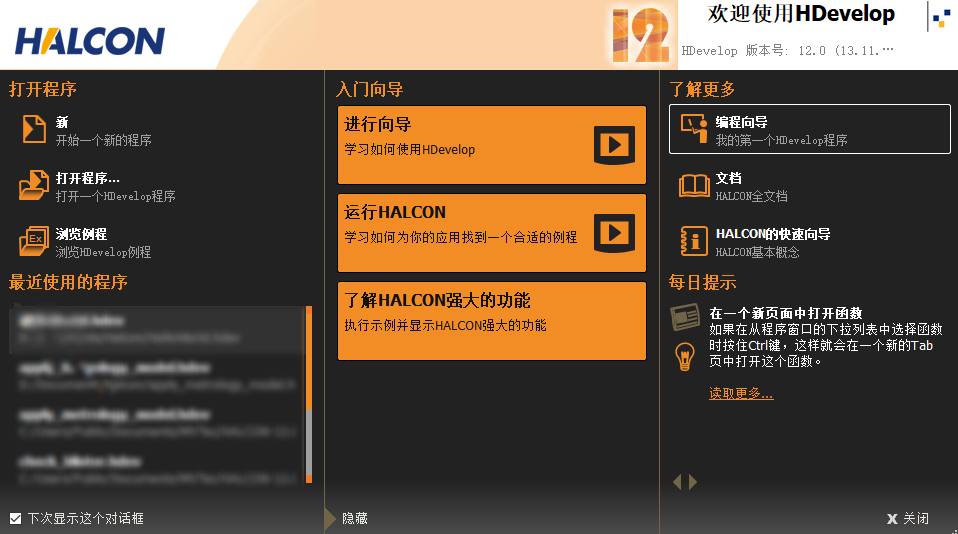This screenshot has height=534, width=958.
Task: Click the new program document icon
Action: pyautogui.click(x=34, y=130)
